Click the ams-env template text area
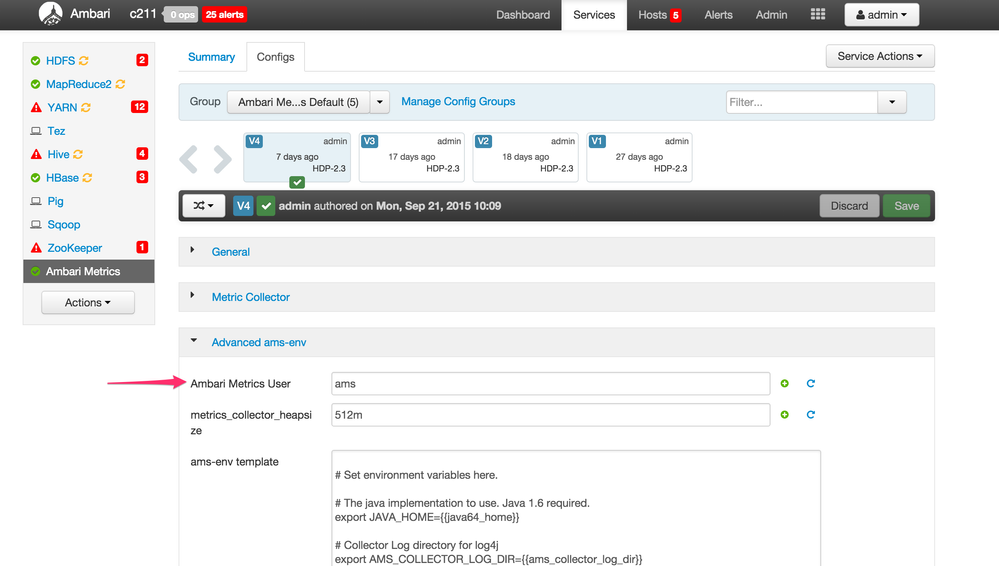The image size is (999, 566). (576, 508)
